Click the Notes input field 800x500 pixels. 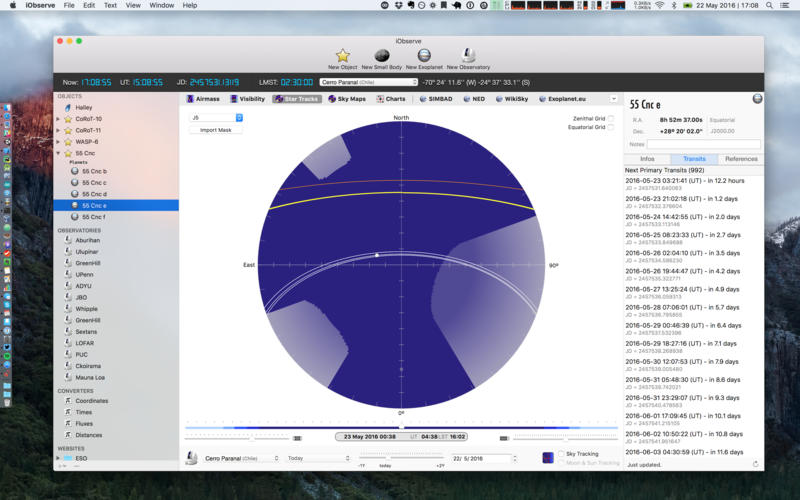[x=703, y=144]
